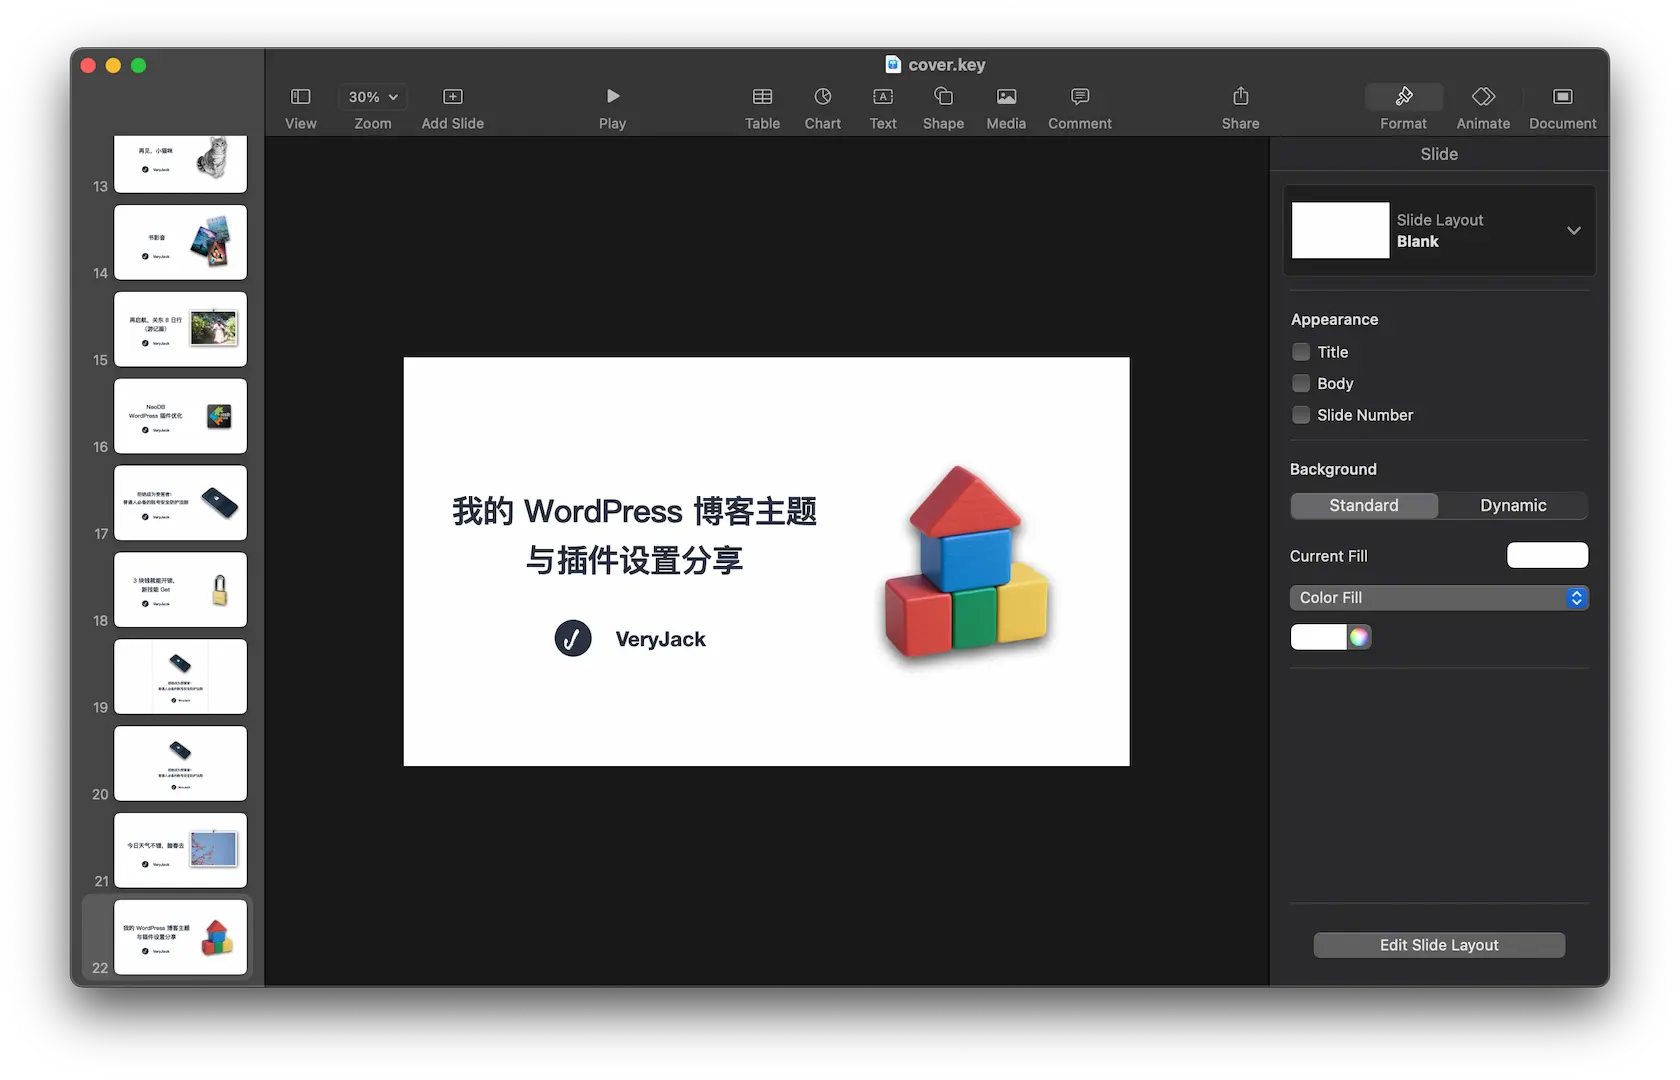The width and height of the screenshot is (1680, 1080).
Task: Add a Text box via toolbar
Action: pyautogui.click(x=883, y=97)
